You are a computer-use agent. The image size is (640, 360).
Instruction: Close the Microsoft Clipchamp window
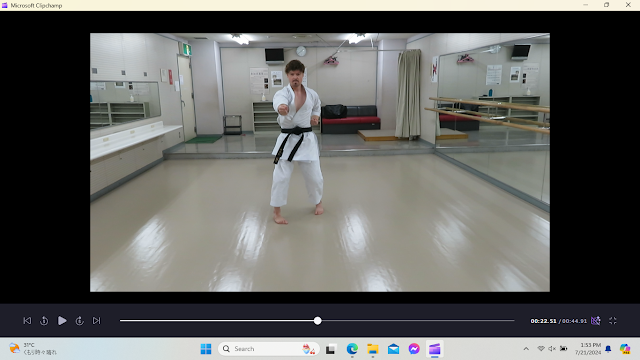pyautogui.click(x=628, y=5)
